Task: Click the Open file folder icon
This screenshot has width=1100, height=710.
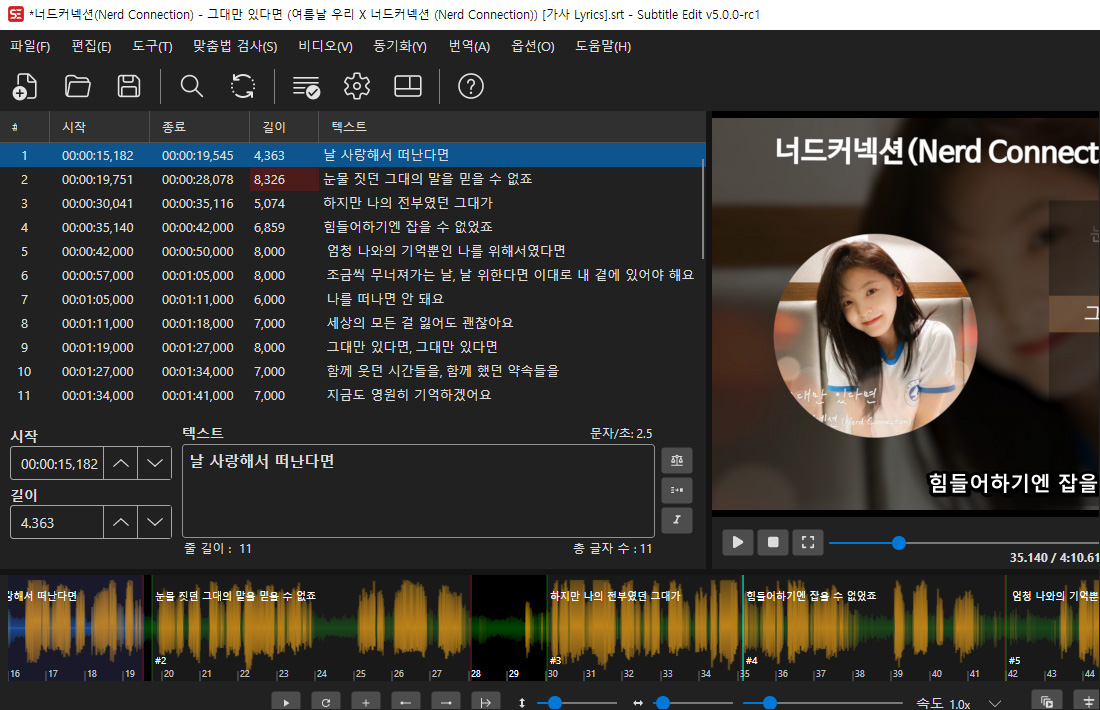Action: (77, 86)
